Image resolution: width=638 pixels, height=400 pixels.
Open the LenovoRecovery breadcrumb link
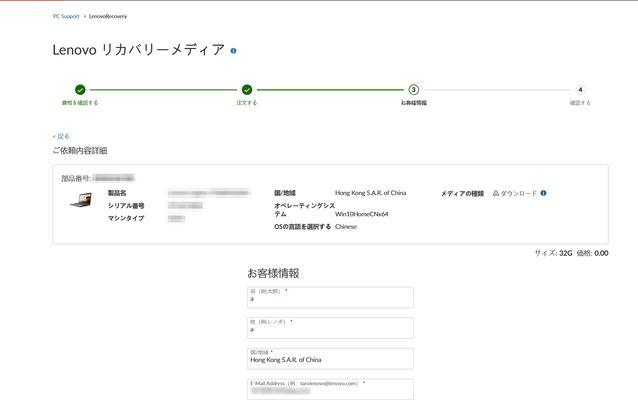108,16
